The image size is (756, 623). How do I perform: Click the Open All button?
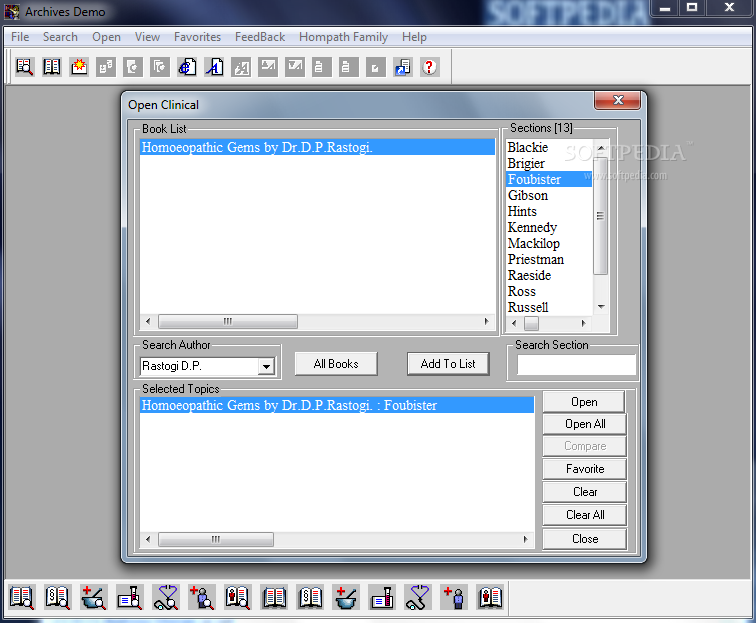tap(585, 424)
